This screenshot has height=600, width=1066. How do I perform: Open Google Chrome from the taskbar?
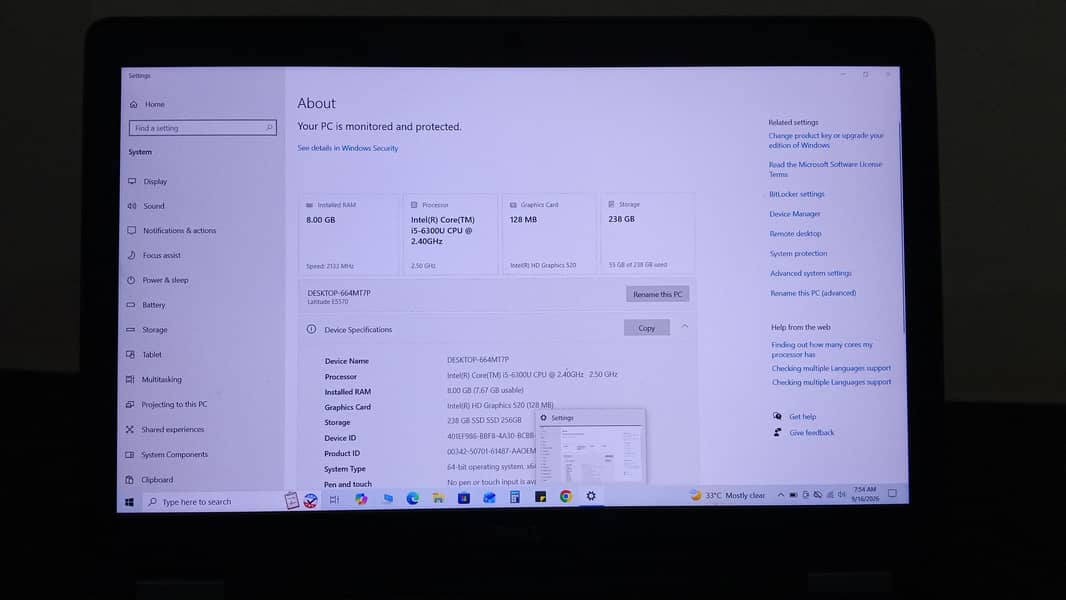566,497
